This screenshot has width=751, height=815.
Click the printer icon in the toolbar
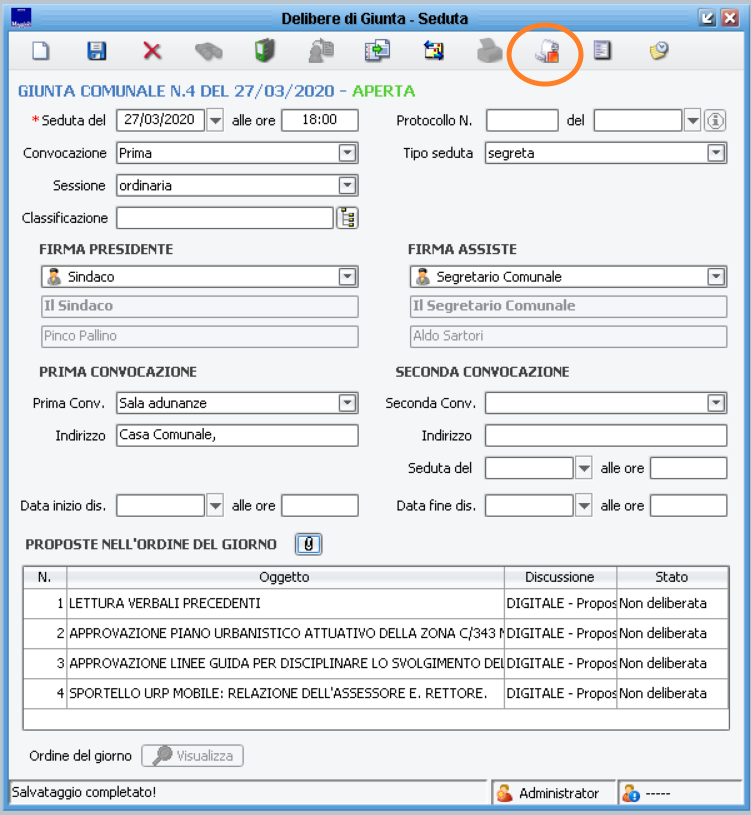click(x=488, y=50)
